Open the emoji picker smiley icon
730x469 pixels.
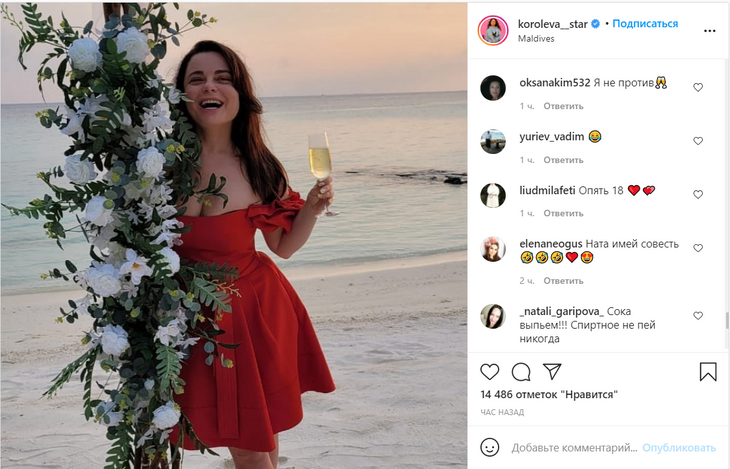(x=490, y=447)
